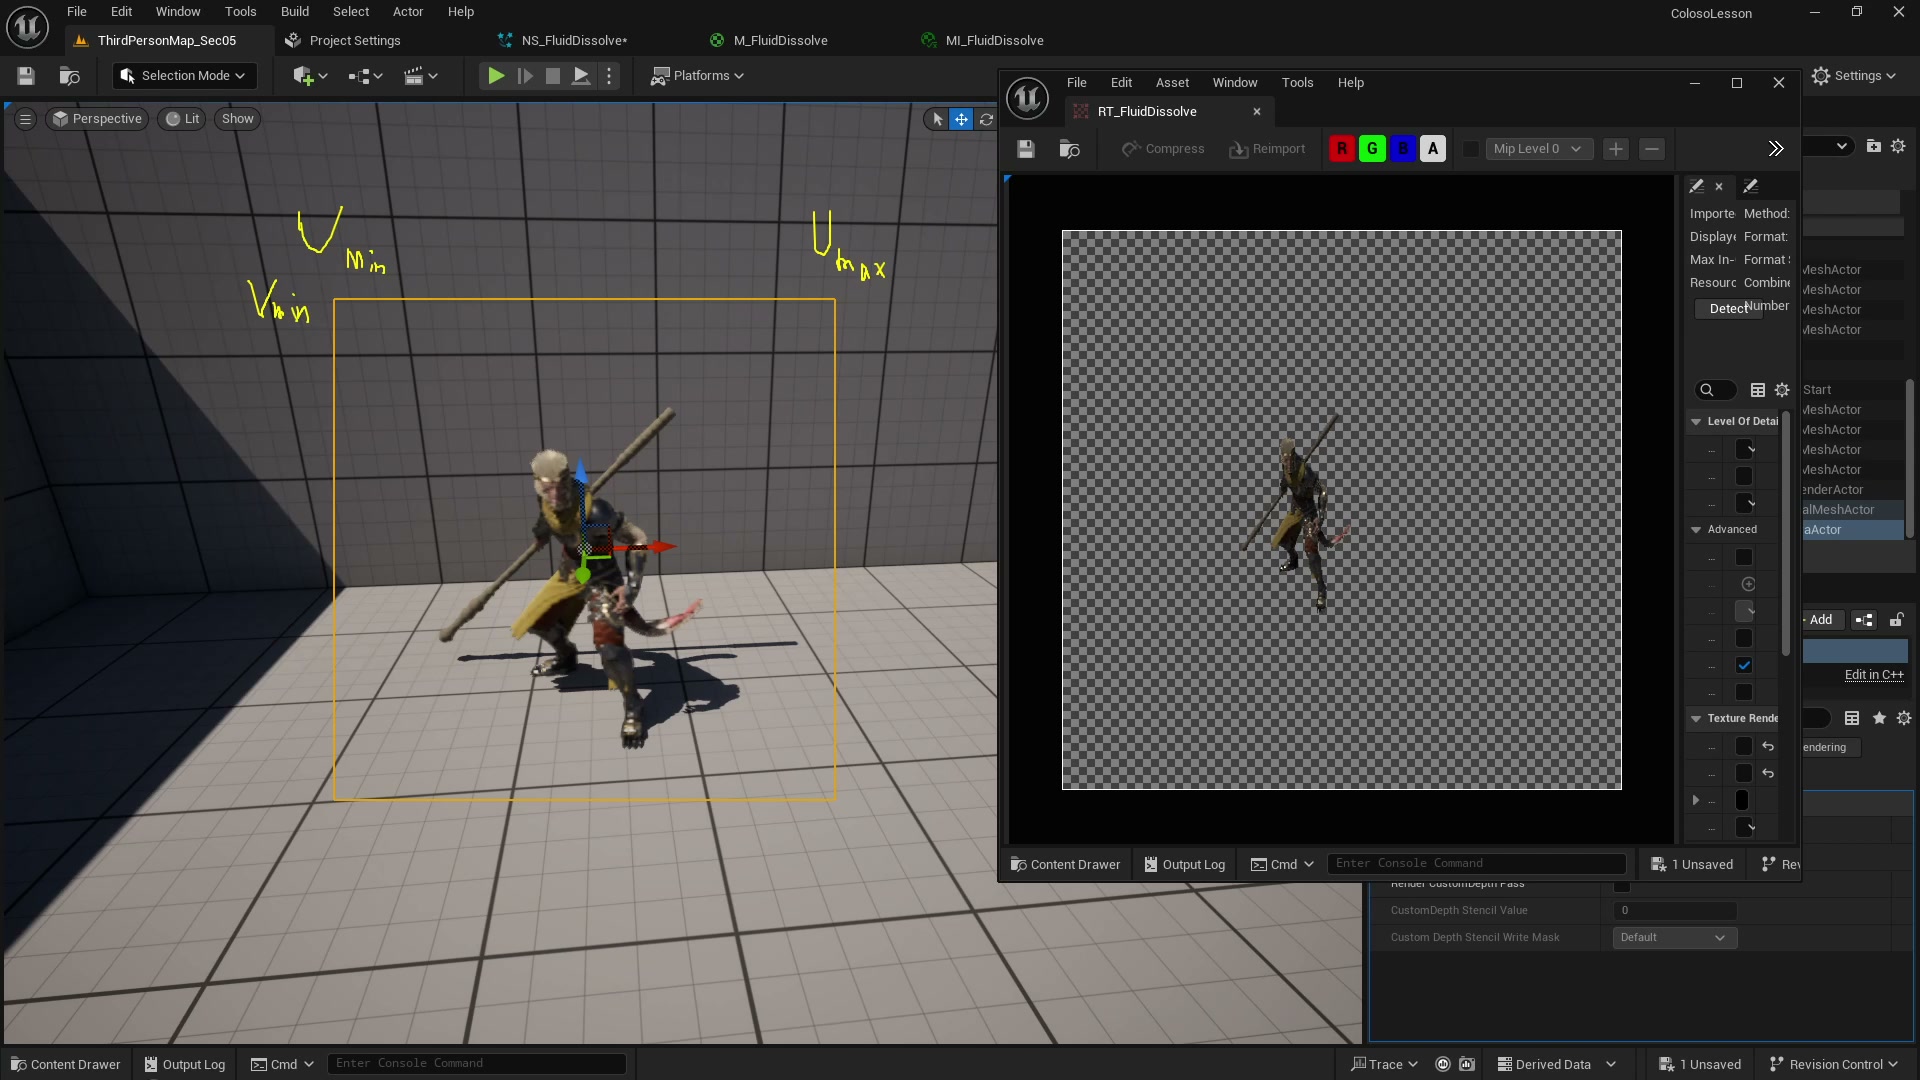Viewport: 1920px width, 1080px height.
Task: Toggle the Red channel button
Action: point(1342,149)
